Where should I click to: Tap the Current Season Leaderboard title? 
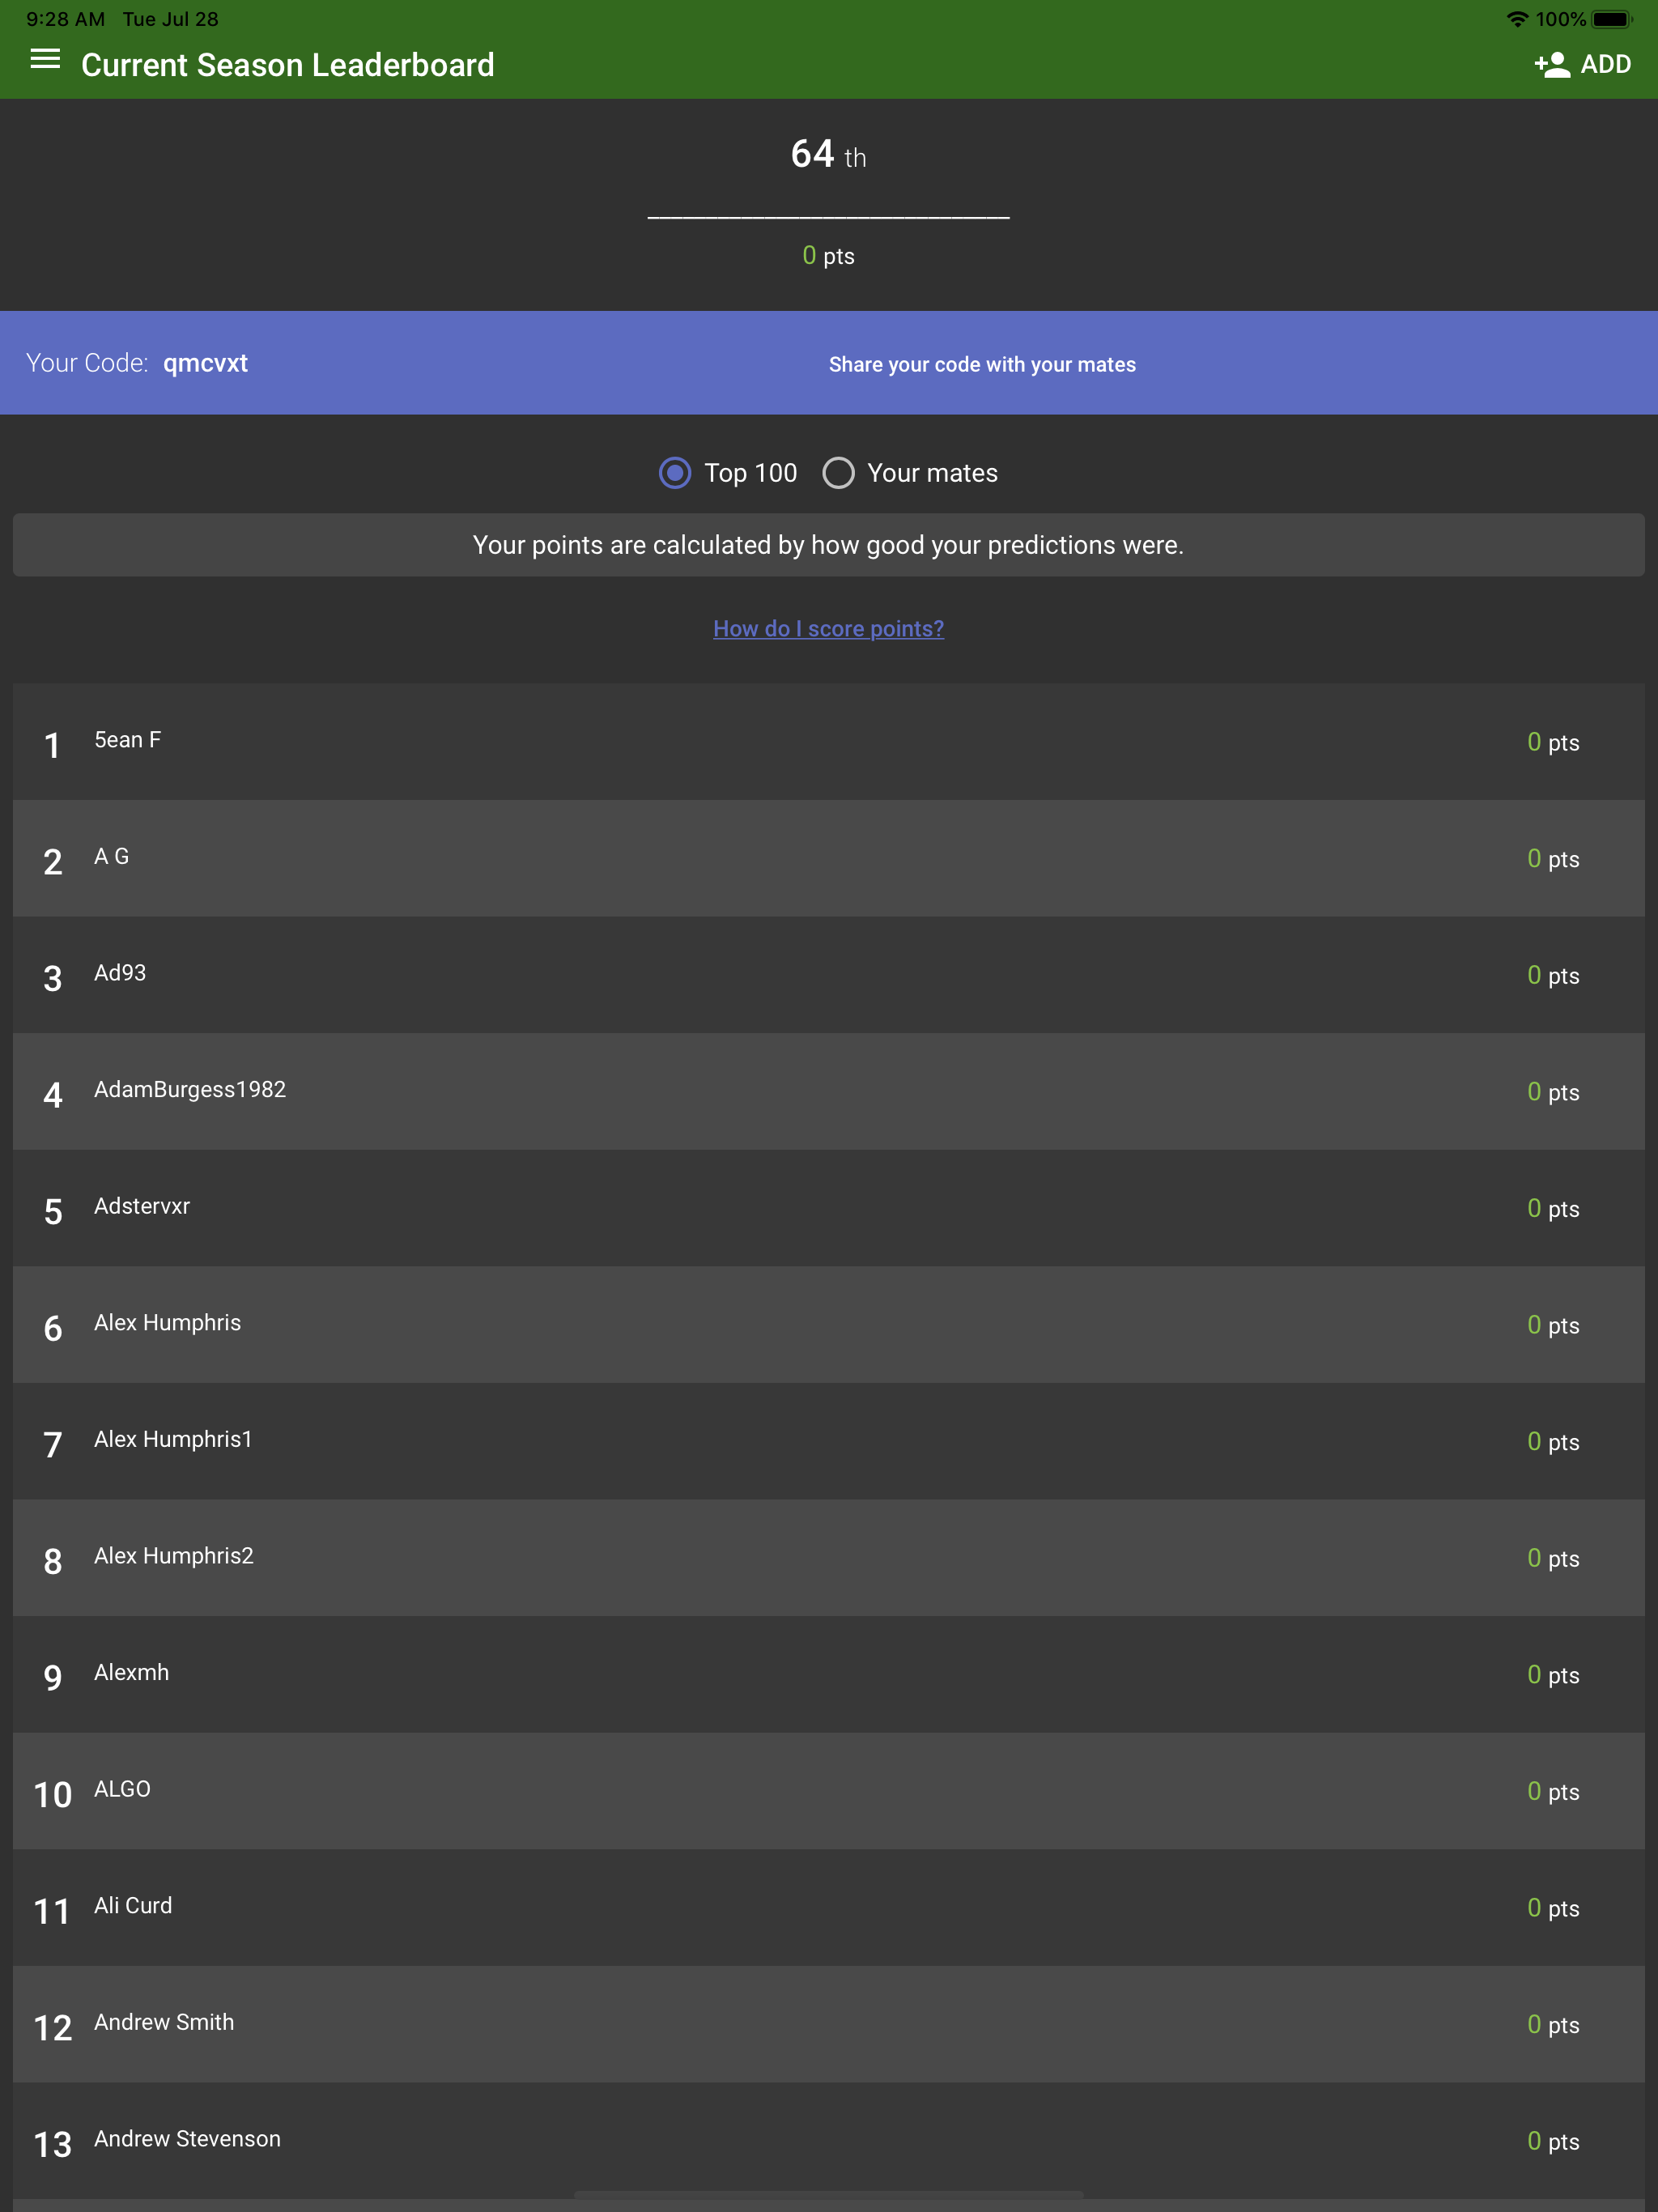point(288,65)
